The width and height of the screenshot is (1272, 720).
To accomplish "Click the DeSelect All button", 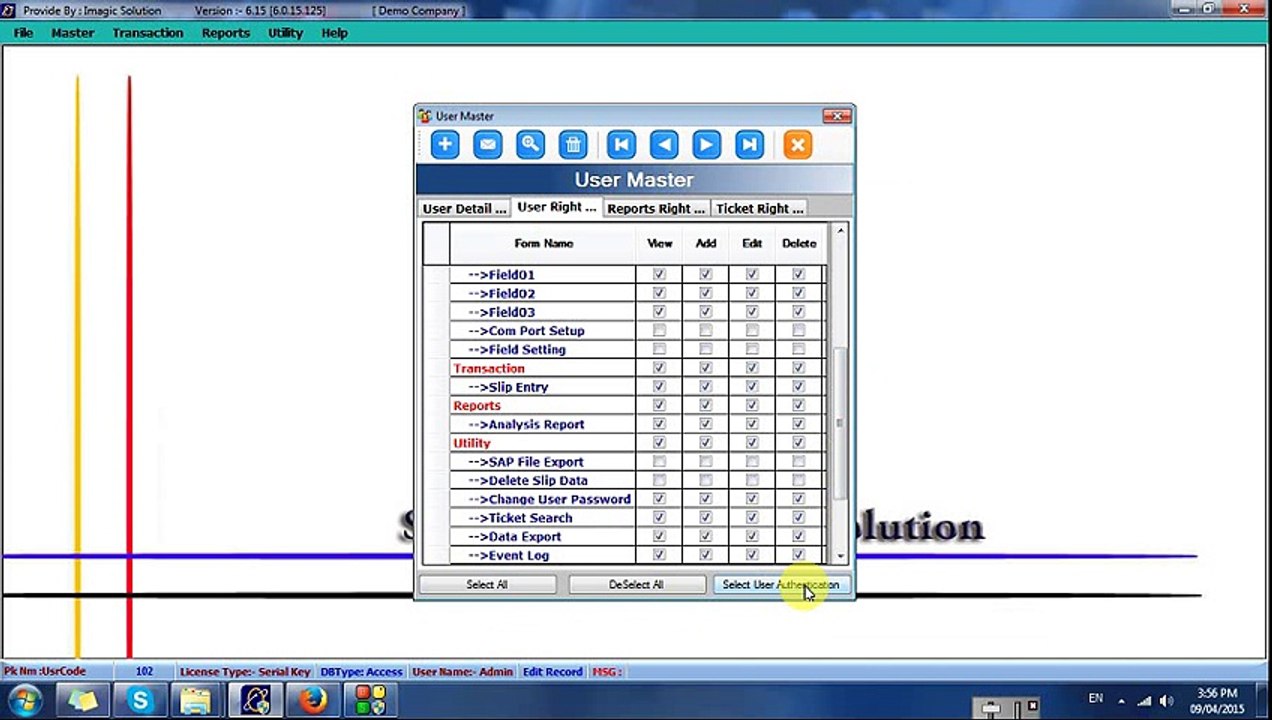I will (636, 585).
